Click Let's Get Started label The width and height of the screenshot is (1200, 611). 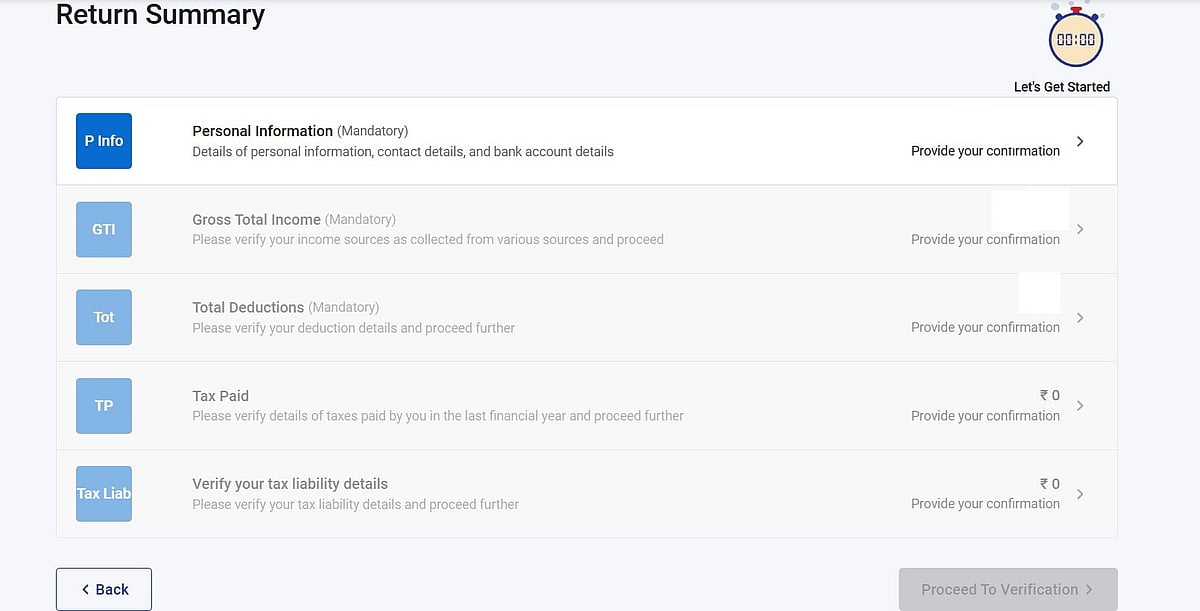1062,87
